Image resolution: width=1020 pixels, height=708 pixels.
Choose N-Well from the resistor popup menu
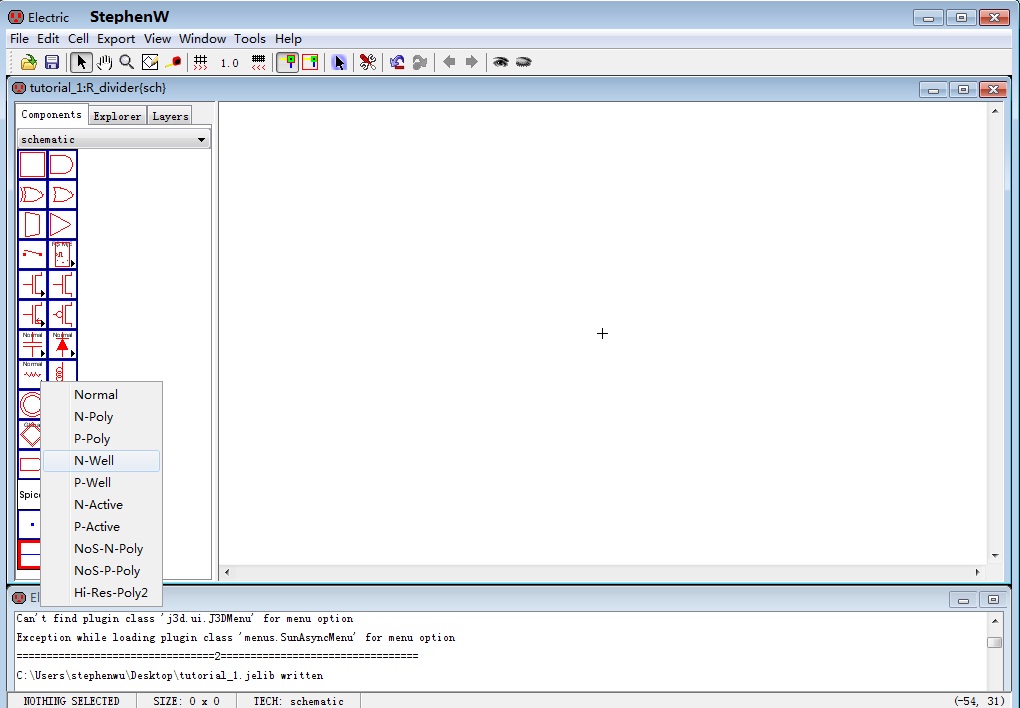point(94,461)
